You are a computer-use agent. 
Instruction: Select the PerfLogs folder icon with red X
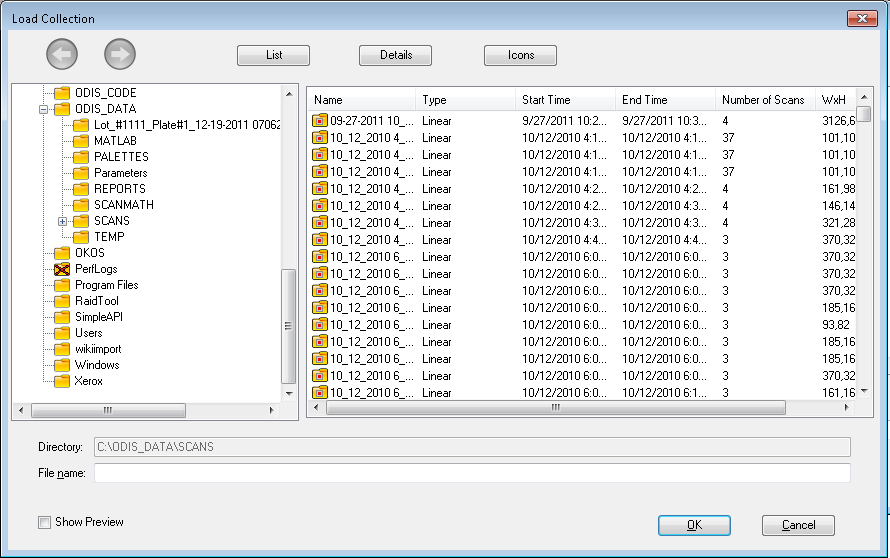[62, 269]
